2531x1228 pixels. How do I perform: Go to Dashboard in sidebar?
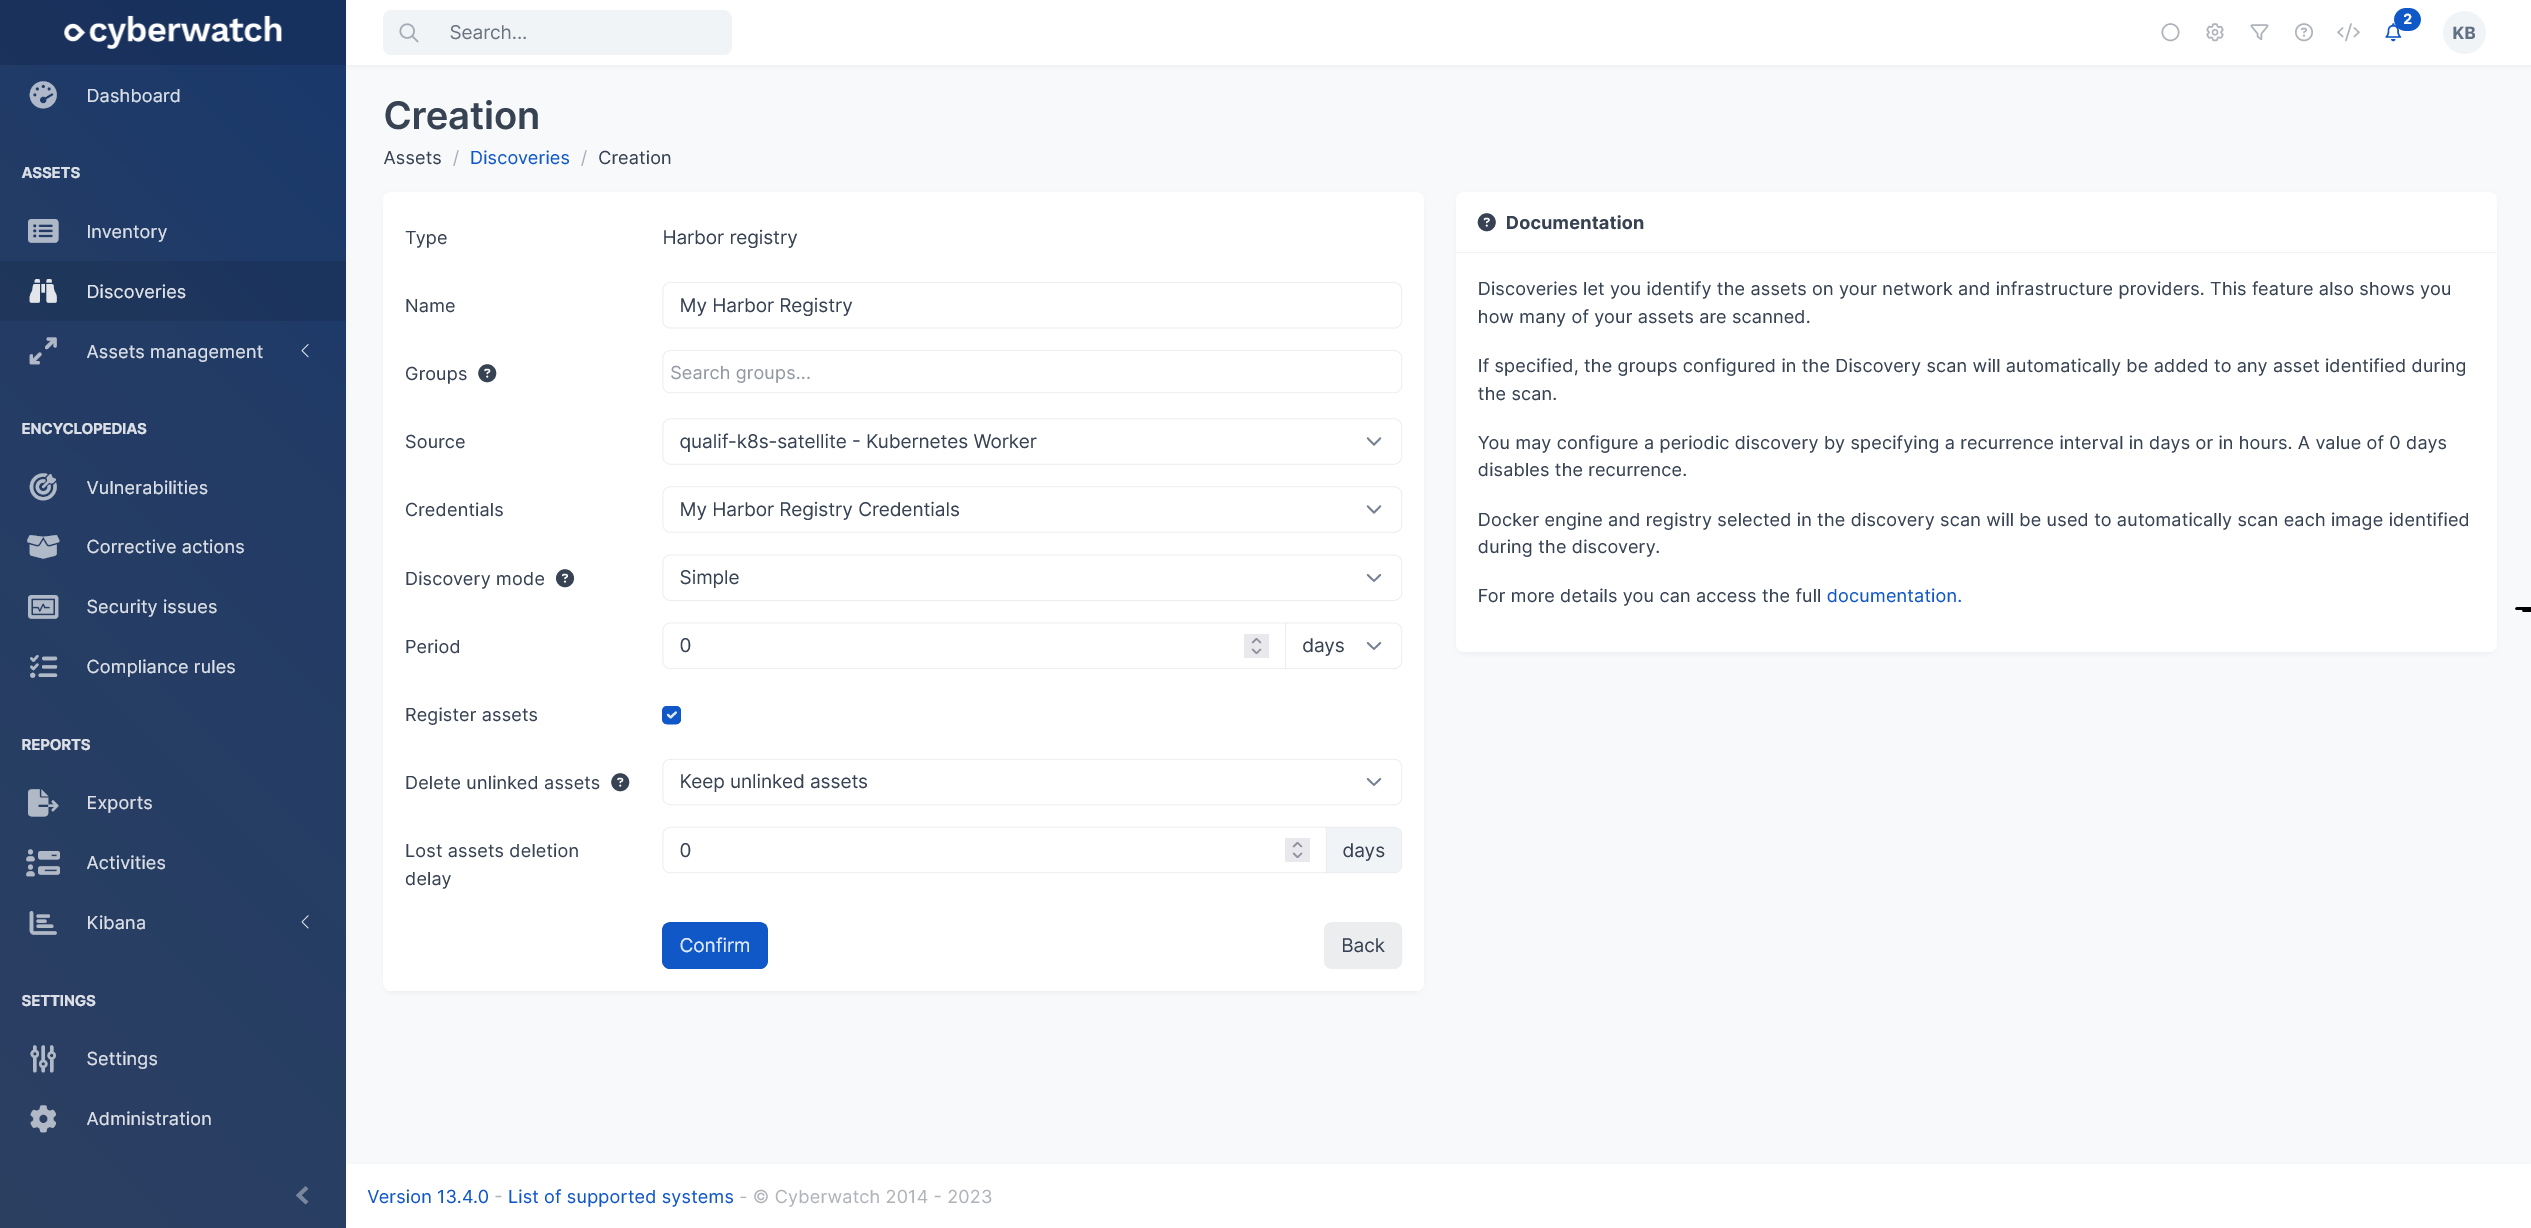pos(173,95)
